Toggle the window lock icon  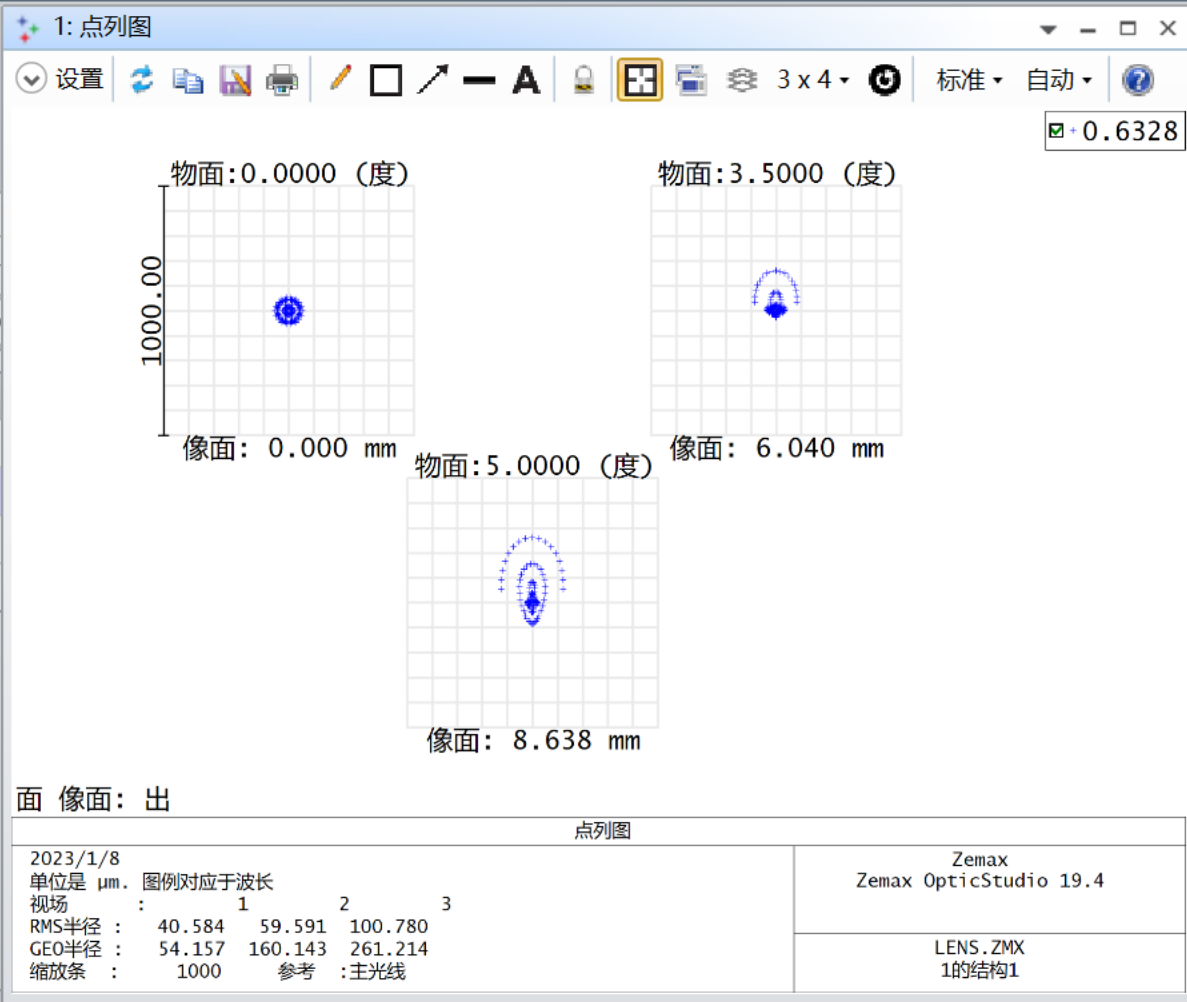tap(584, 79)
